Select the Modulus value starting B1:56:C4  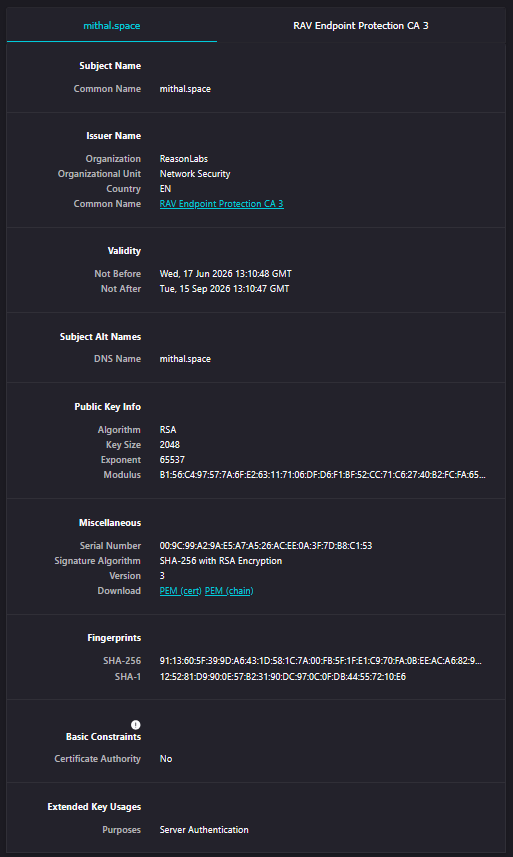click(322, 475)
